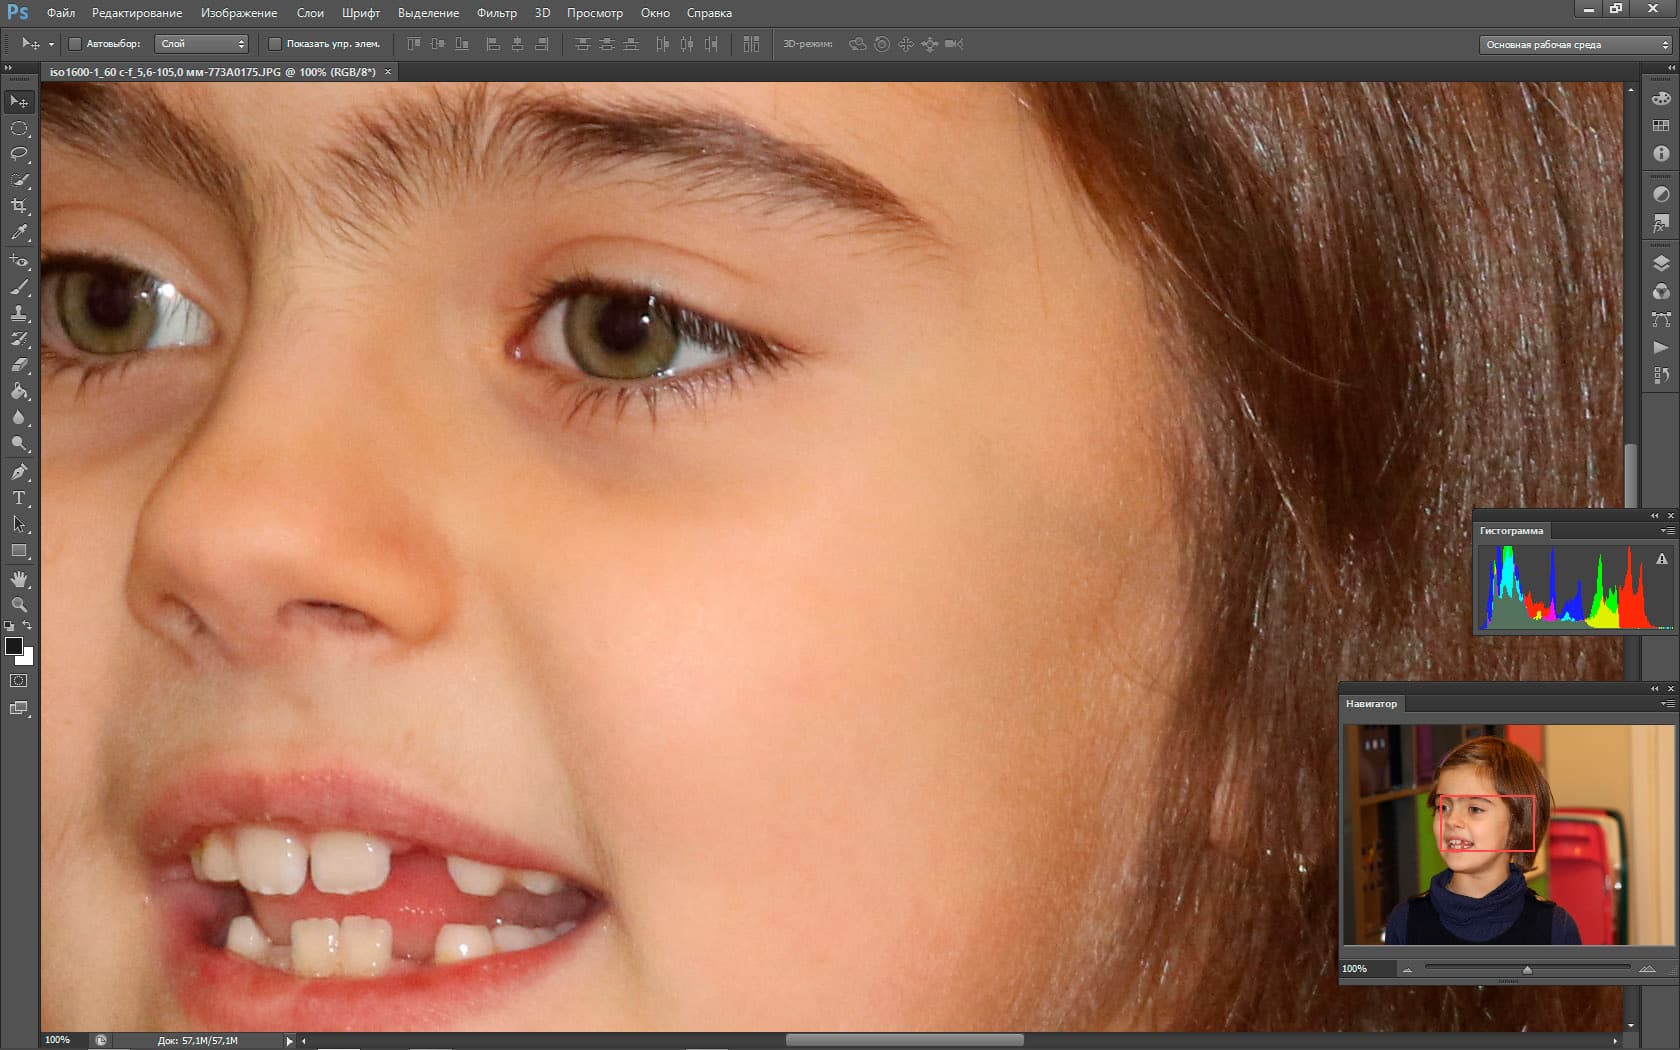The height and width of the screenshot is (1050, 1680).
Task: Select the Type tool
Action: pos(19,498)
